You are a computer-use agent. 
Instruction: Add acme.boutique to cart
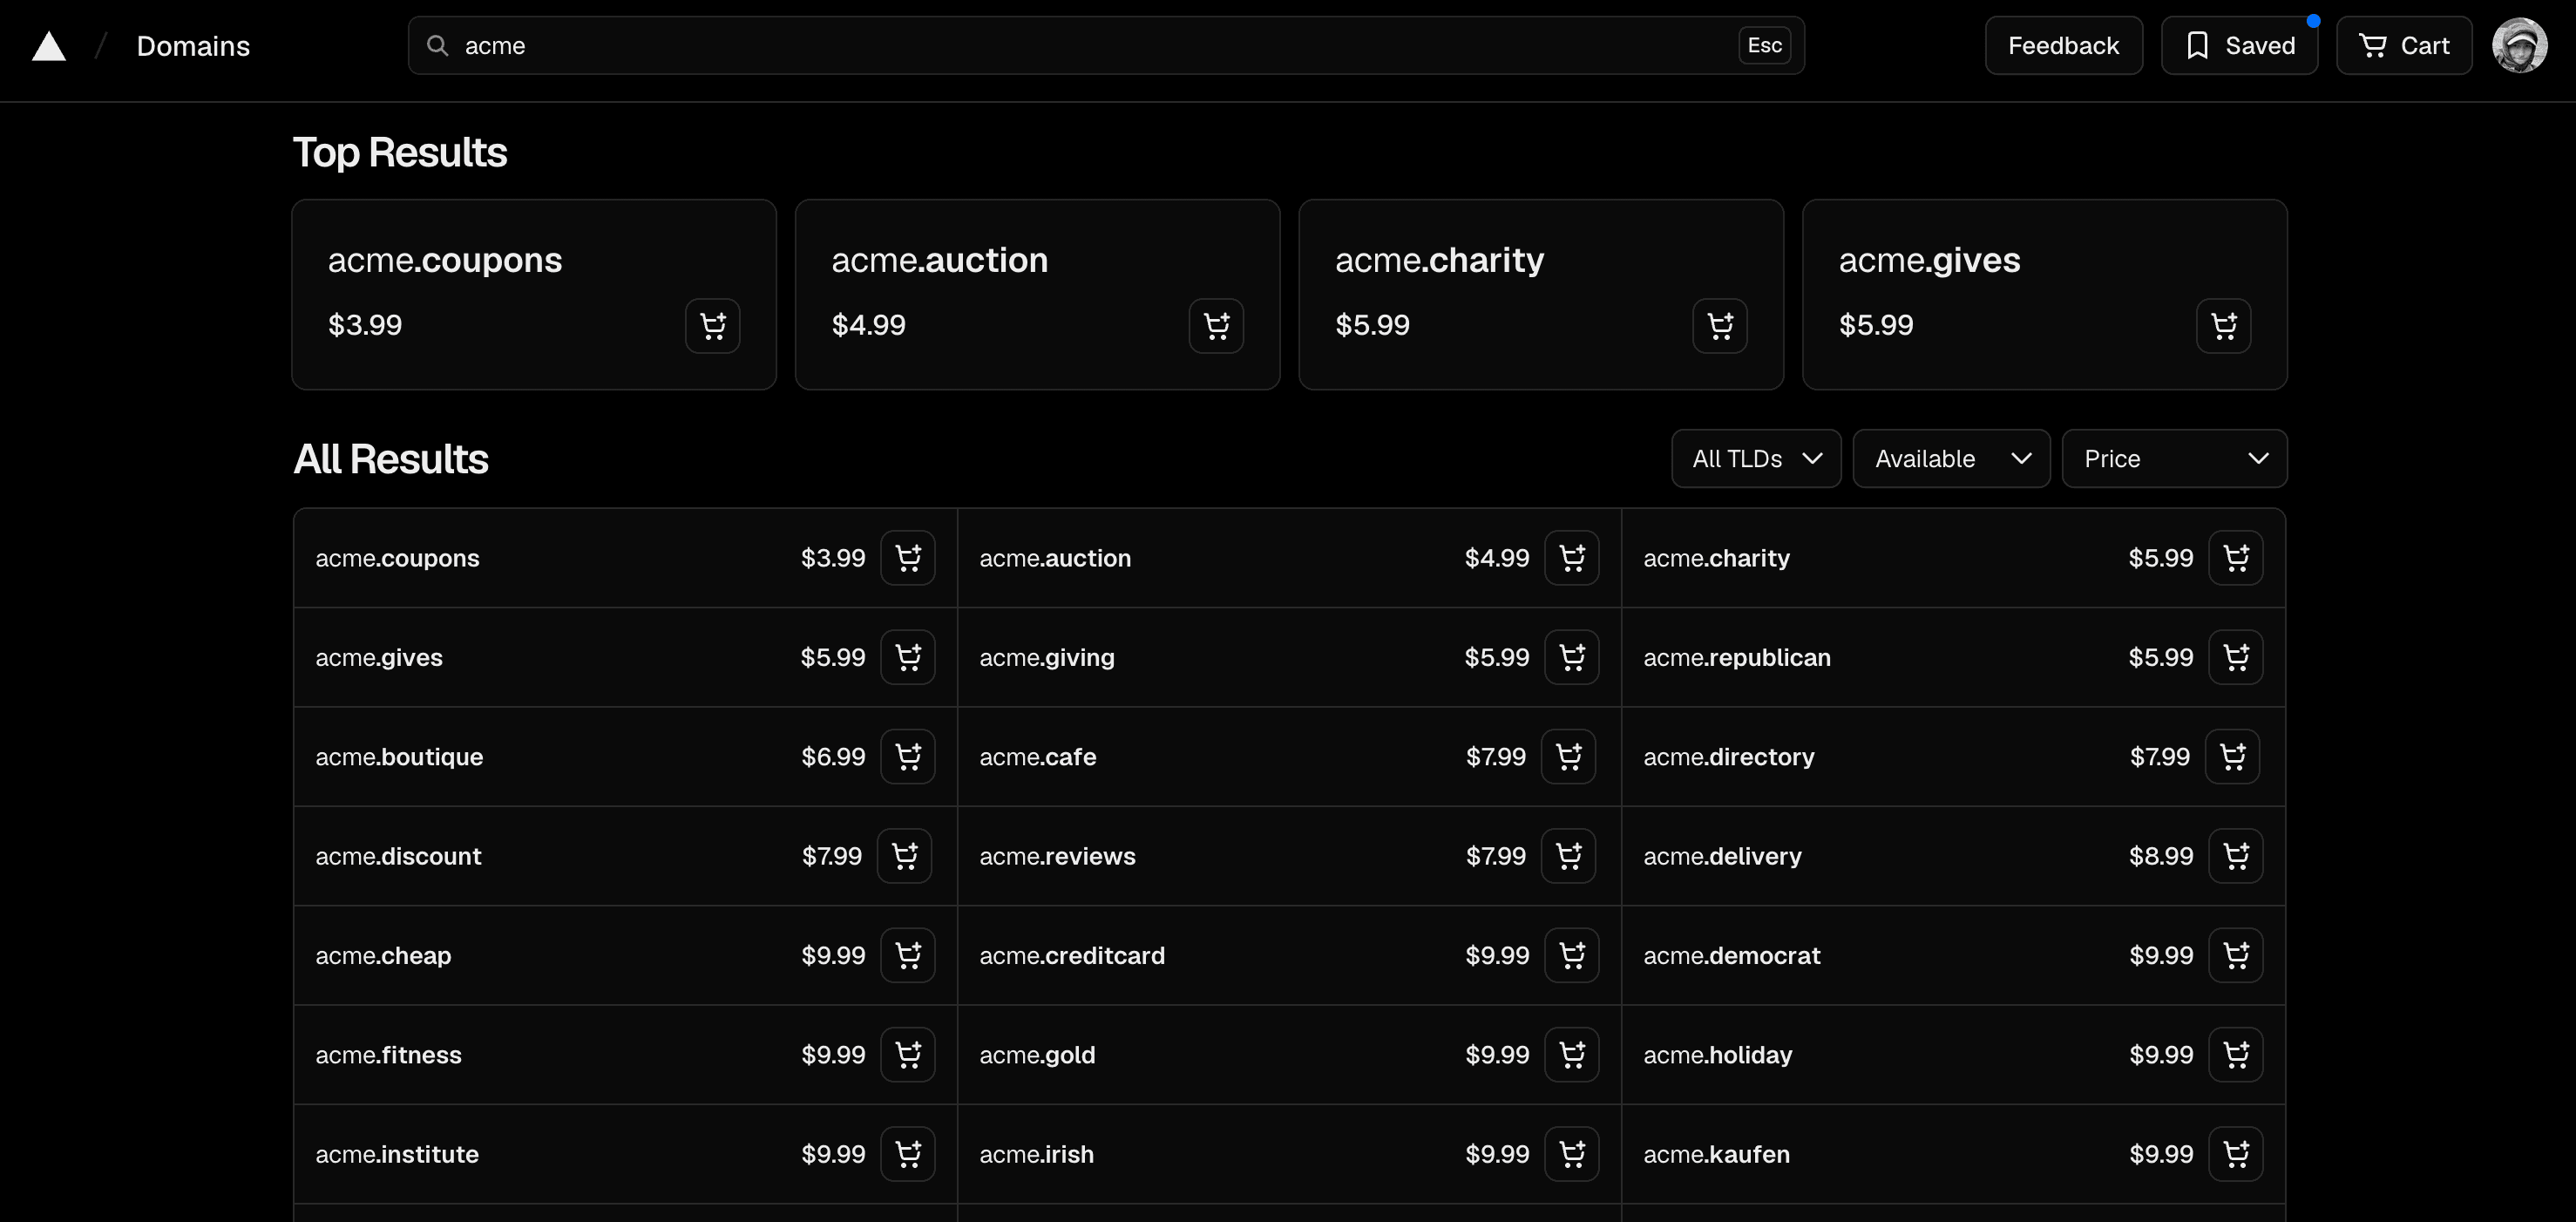[908, 756]
